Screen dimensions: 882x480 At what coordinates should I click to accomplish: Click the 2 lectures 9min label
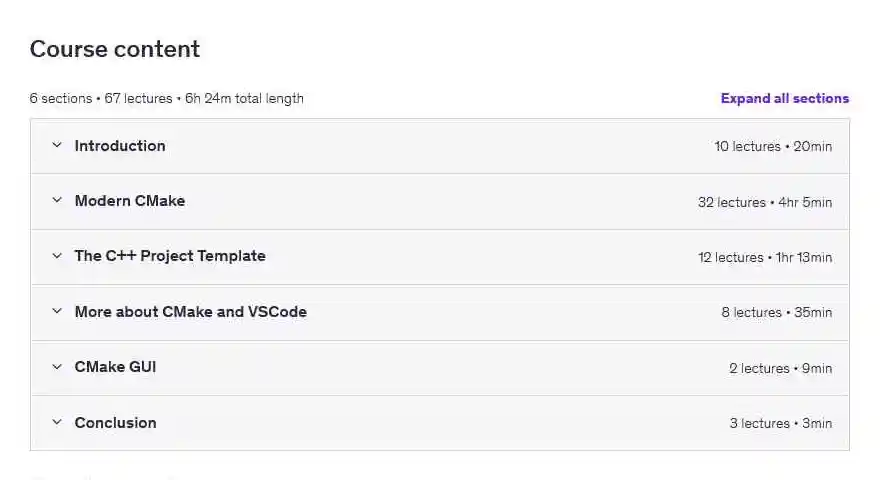pyautogui.click(x=781, y=368)
